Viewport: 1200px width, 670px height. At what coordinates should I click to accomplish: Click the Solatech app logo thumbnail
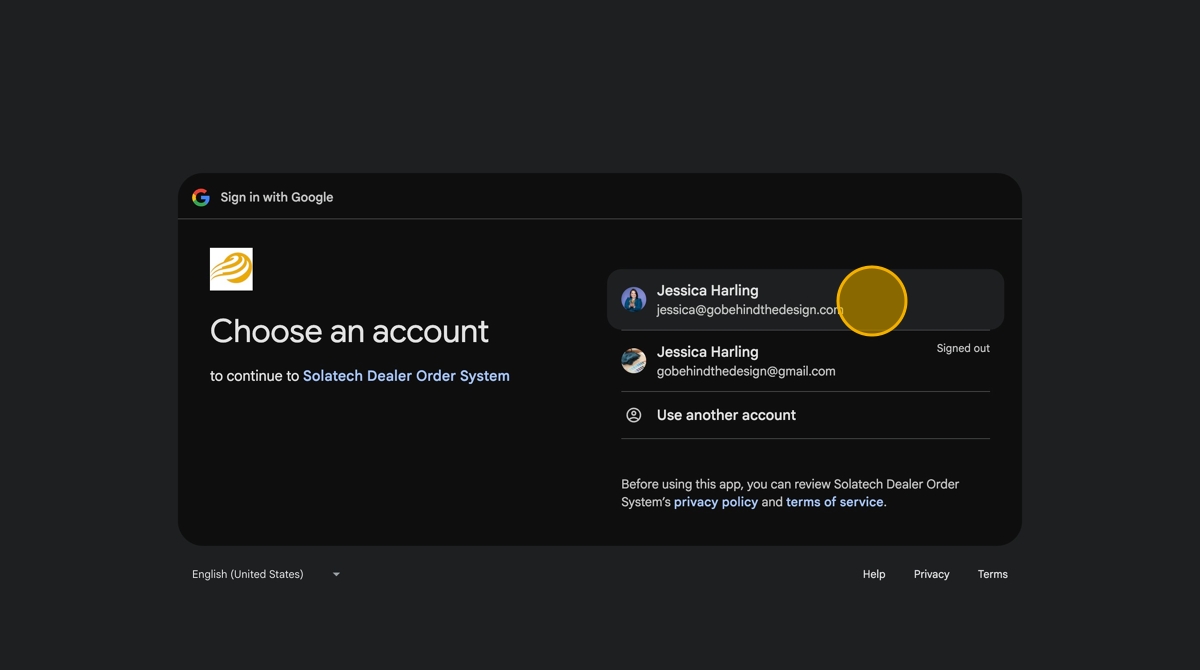(231, 269)
